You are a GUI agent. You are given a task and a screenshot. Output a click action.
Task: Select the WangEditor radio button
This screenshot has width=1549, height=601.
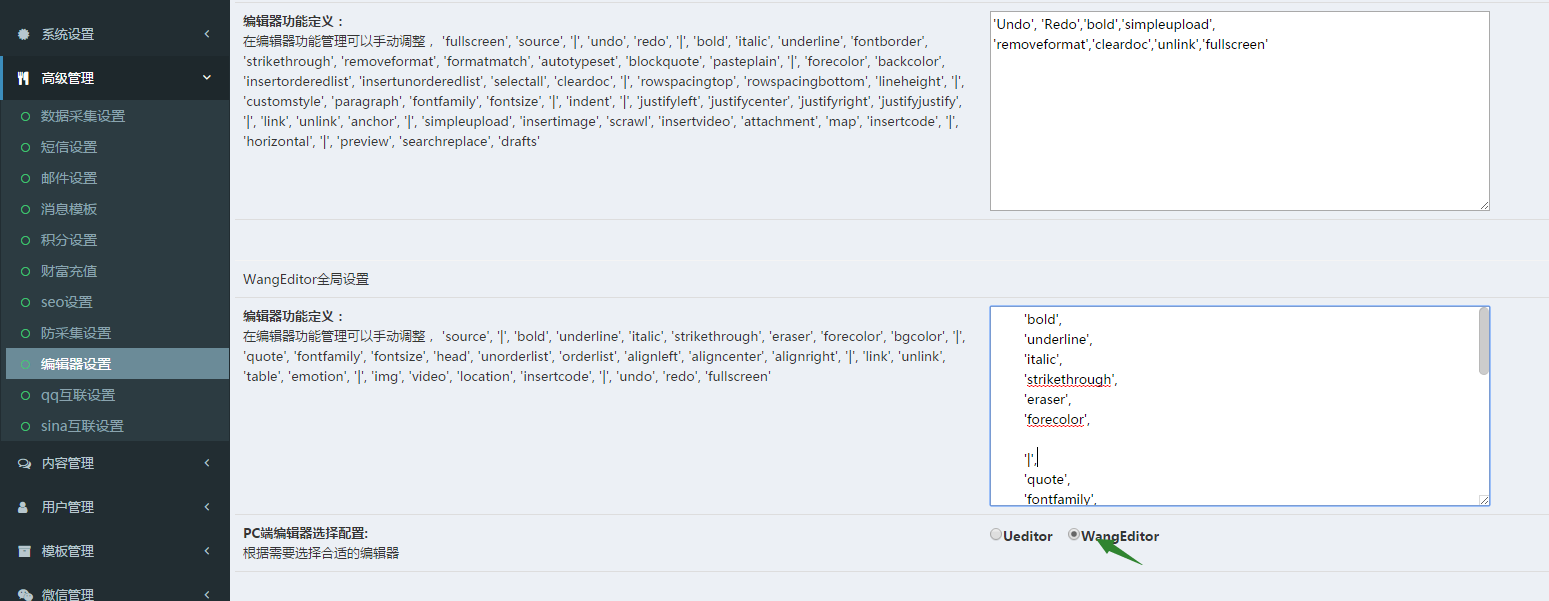(1074, 535)
